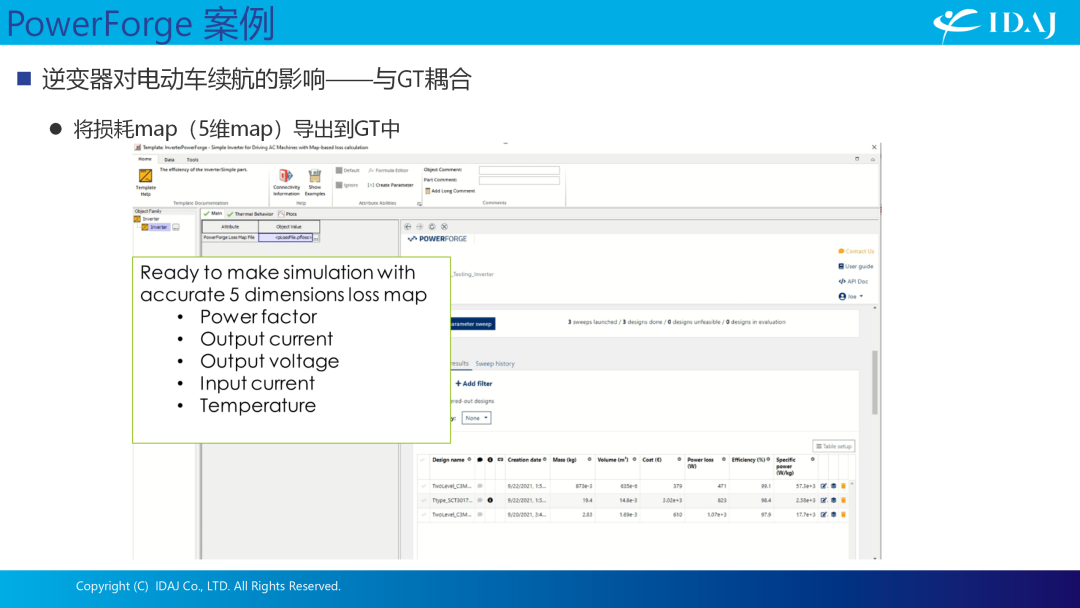Click the Part Comment input field

pyautogui.click(x=519, y=180)
